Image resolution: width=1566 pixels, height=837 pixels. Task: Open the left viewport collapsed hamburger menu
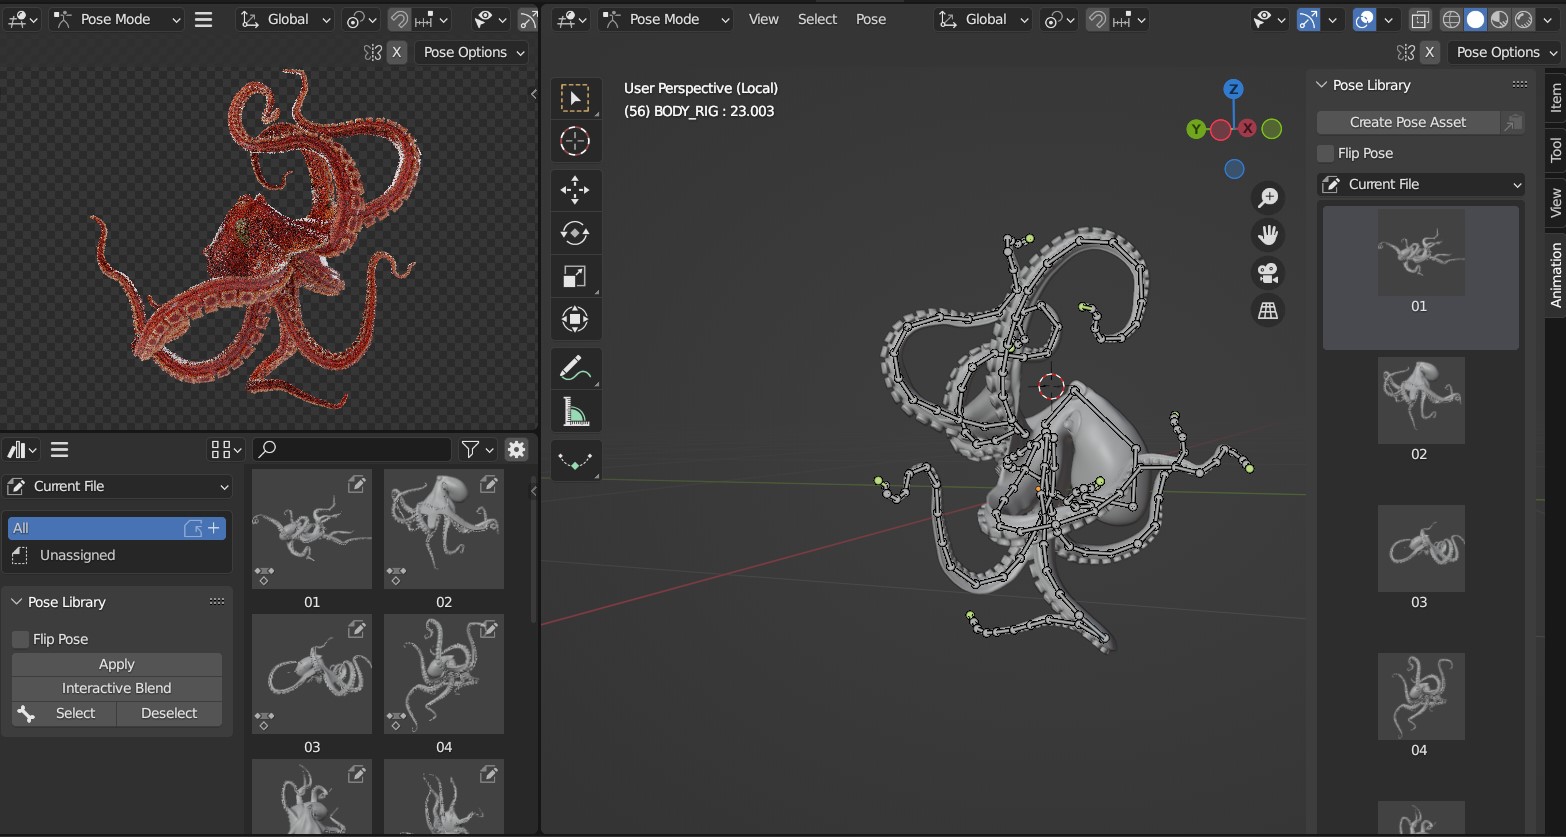coord(204,19)
